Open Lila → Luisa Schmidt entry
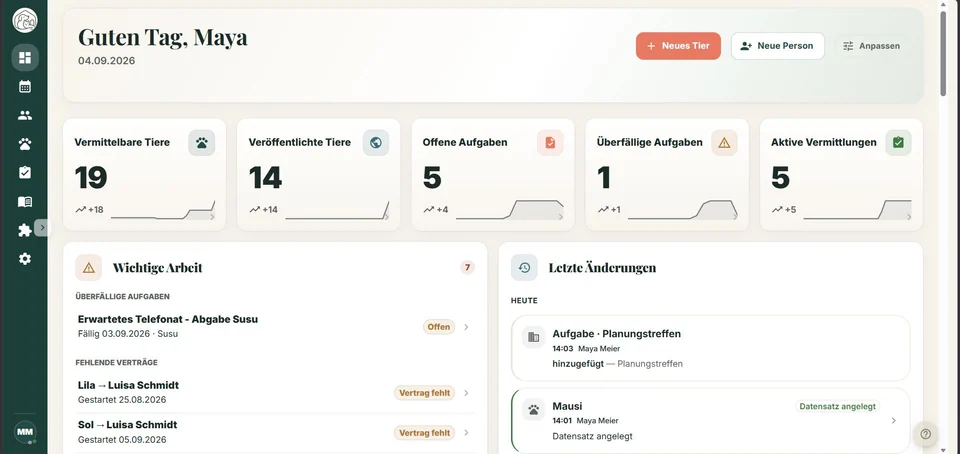 point(275,393)
